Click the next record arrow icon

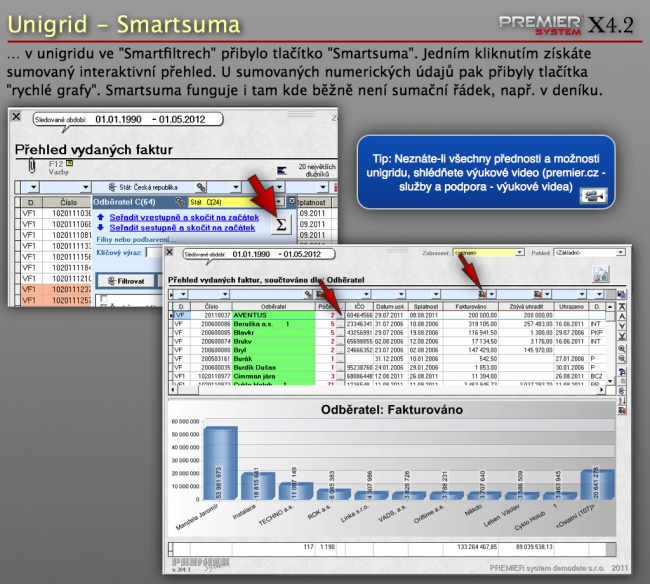point(622,326)
